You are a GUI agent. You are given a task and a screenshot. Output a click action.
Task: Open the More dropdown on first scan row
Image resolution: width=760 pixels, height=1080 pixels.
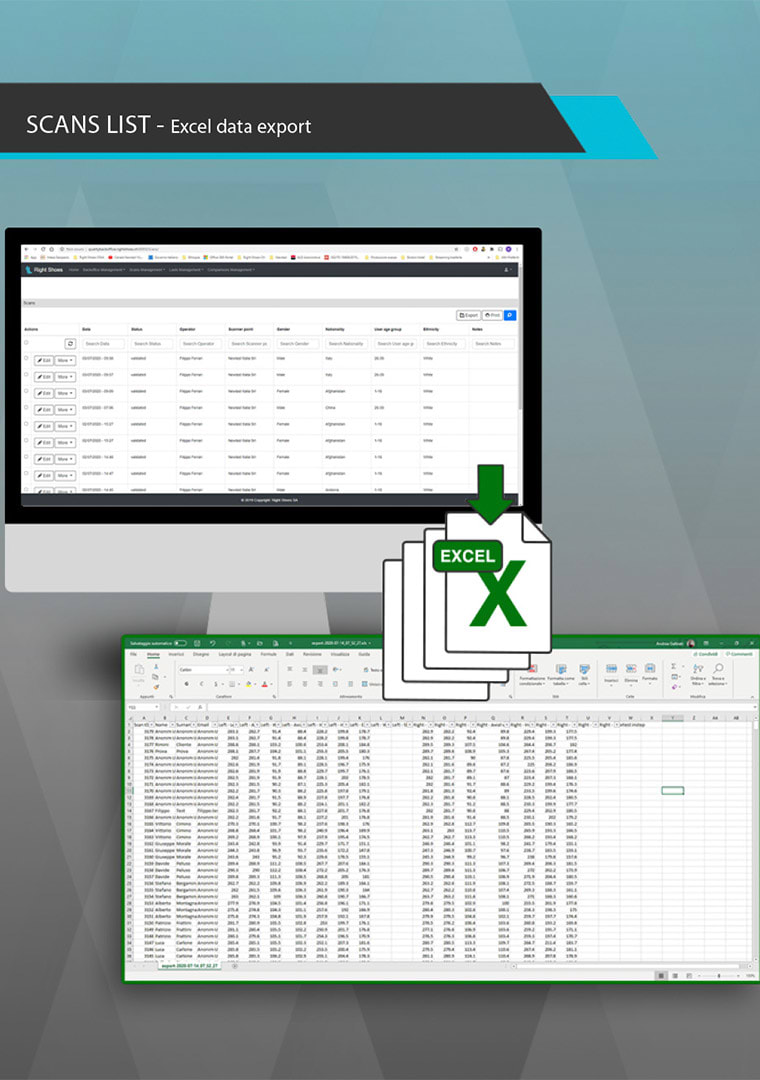point(65,360)
